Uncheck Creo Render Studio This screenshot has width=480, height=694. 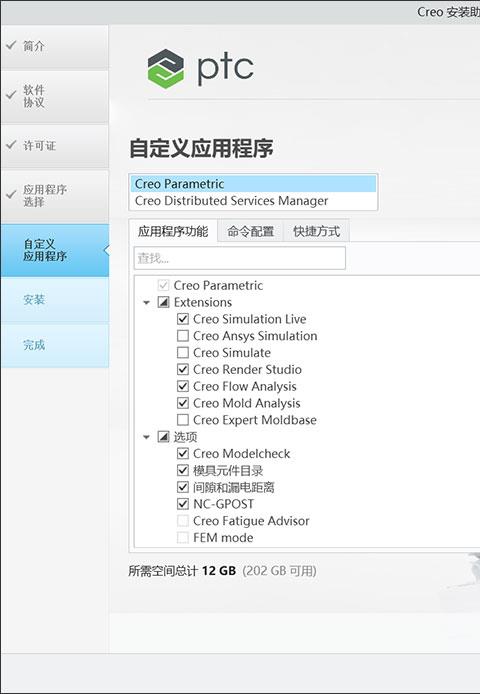point(183,370)
